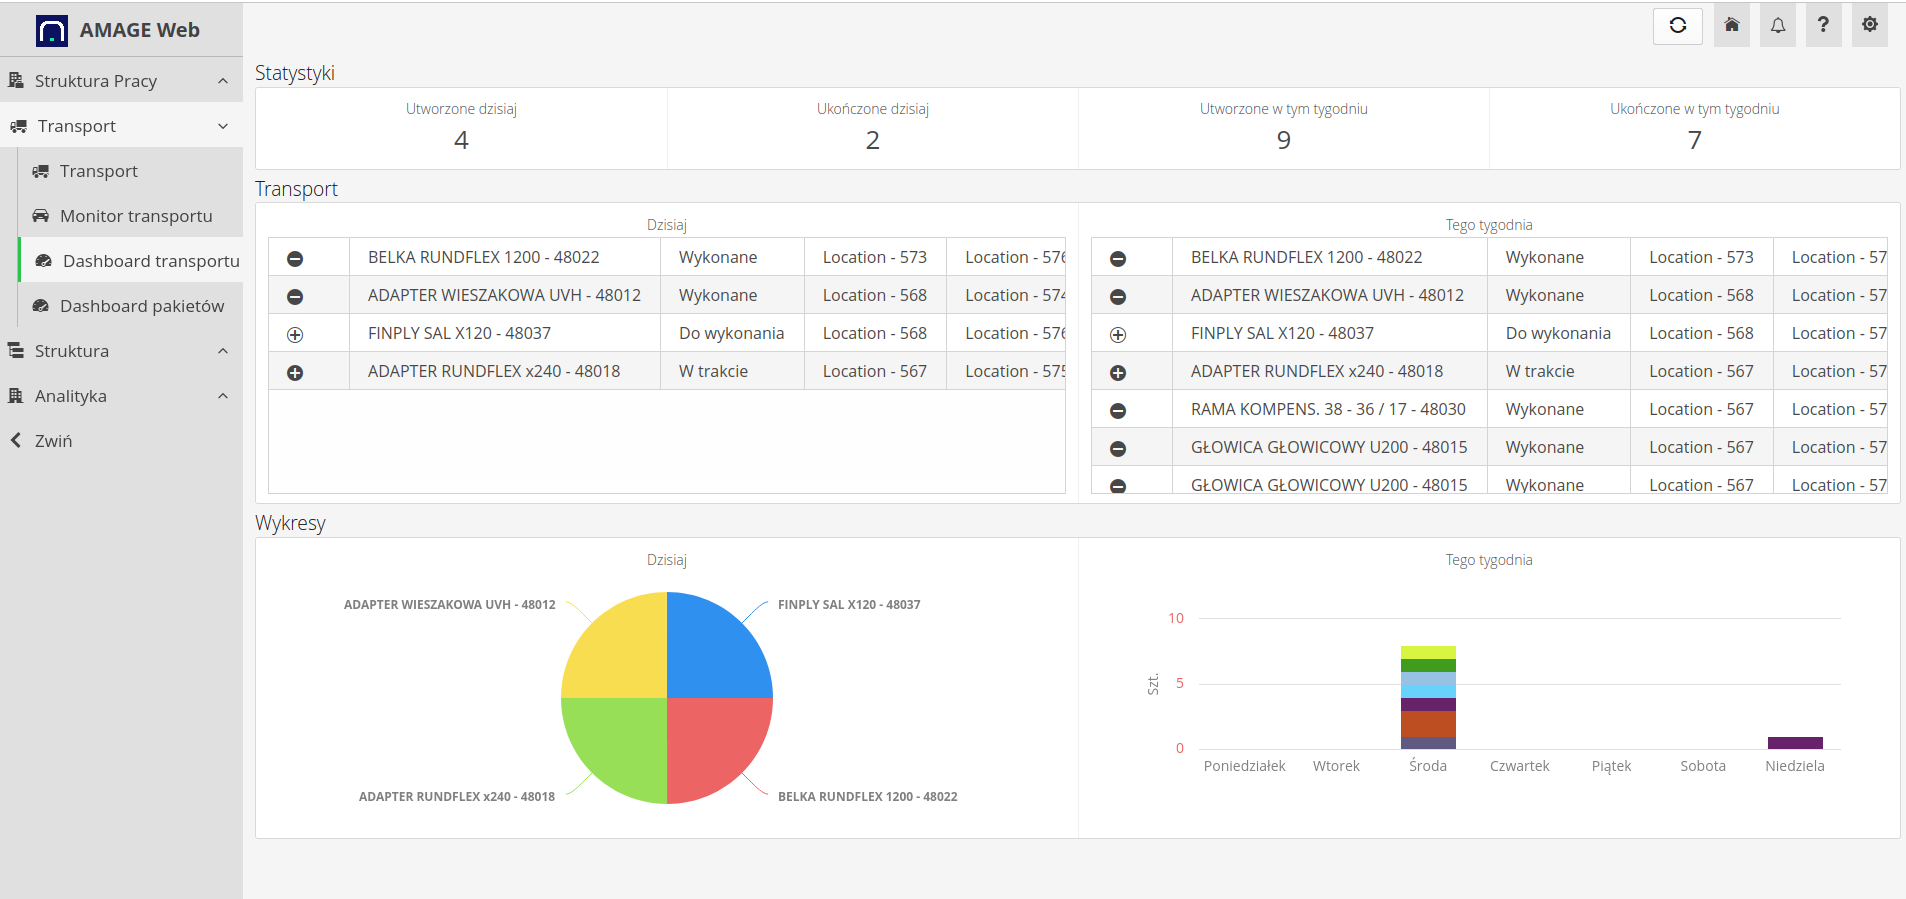The width and height of the screenshot is (1906, 899).
Task: Click the AMAGE Web logo icon
Action: click(52, 31)
